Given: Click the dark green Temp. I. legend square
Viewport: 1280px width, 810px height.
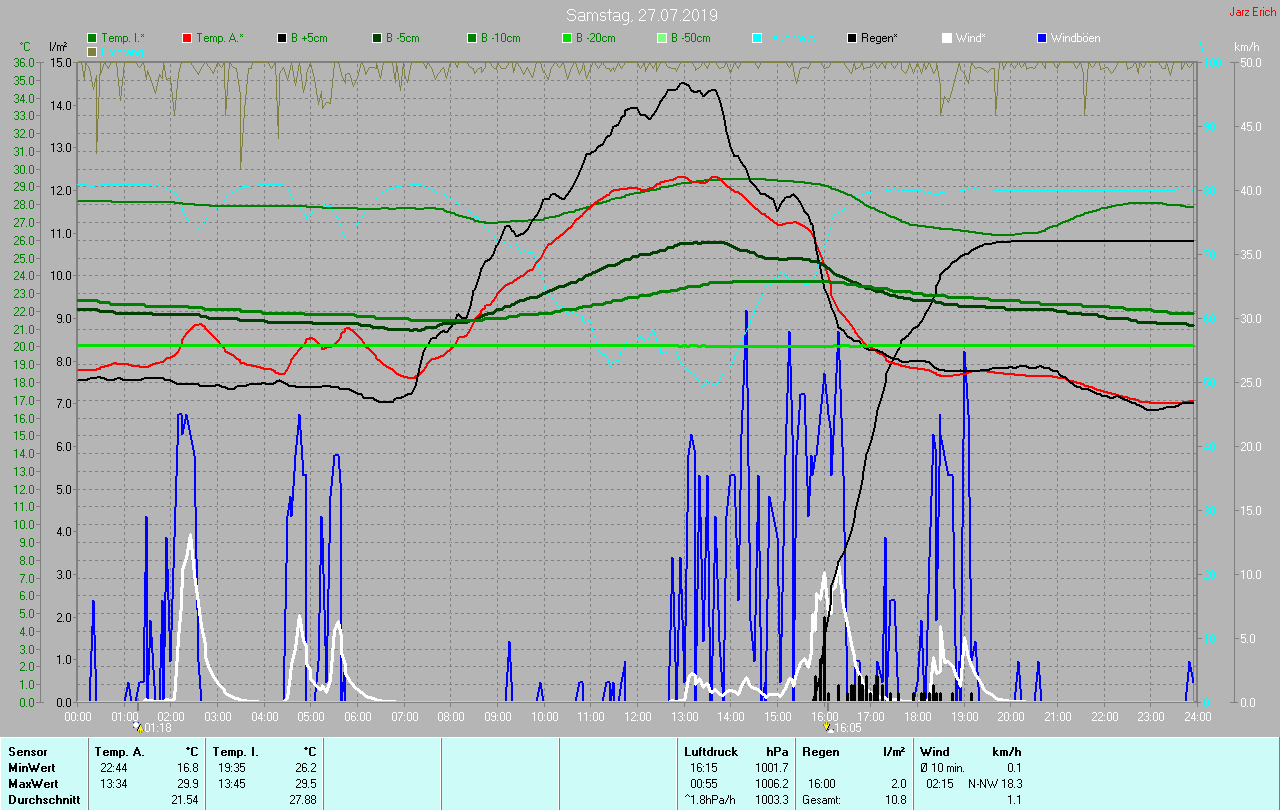Looking at the screenshot, I should pyautogui.click(x=92, y=38).
